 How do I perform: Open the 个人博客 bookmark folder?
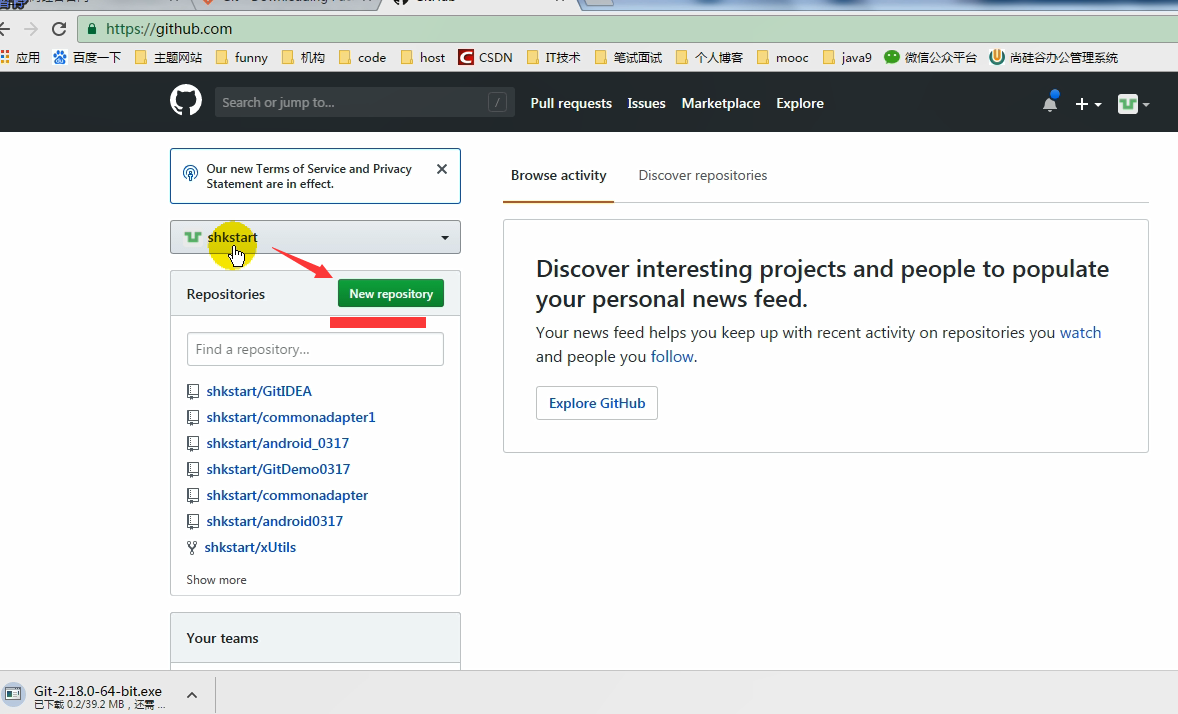[710, 57]
